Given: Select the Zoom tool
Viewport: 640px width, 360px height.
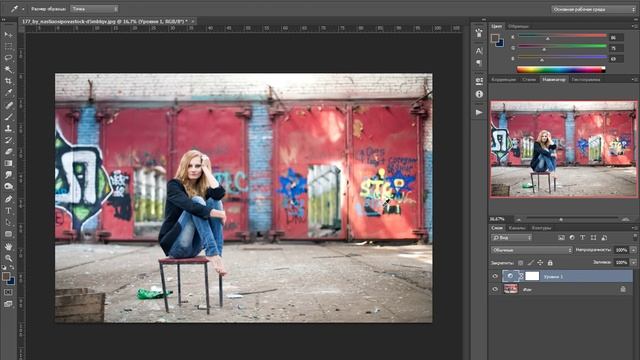Looking at the screenshot, I should tap(8, 258).
